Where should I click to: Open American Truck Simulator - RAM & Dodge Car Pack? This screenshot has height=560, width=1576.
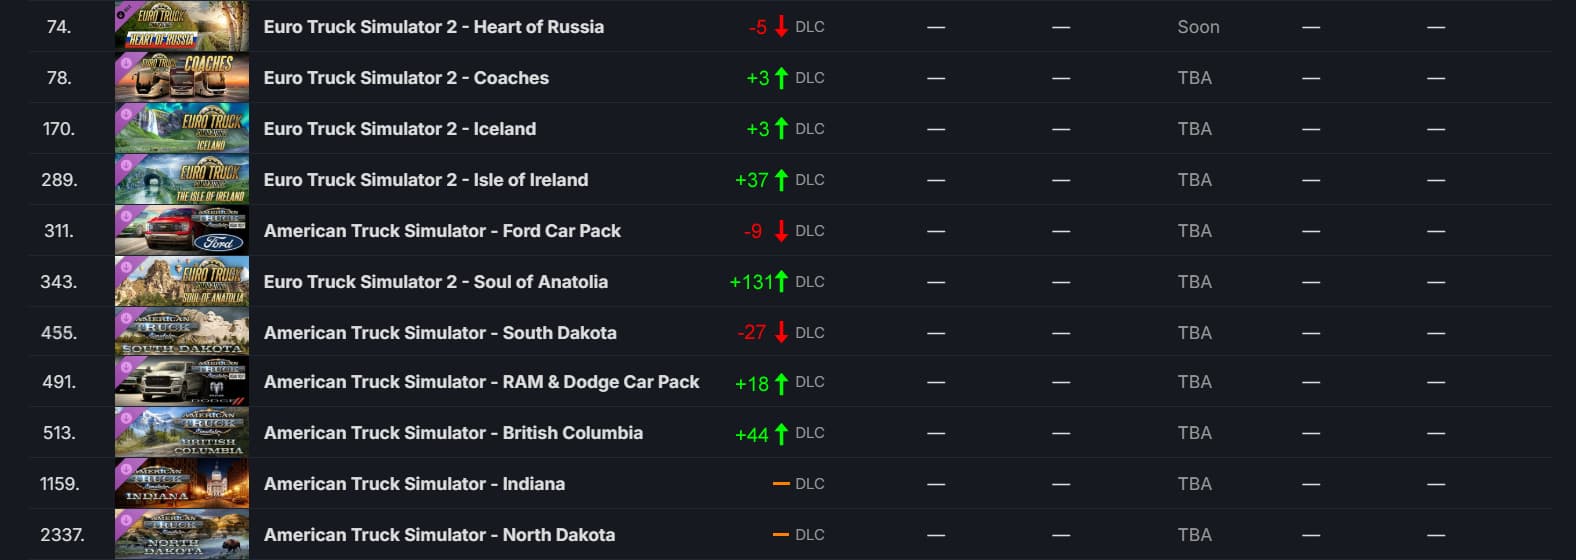click(481, 382)
